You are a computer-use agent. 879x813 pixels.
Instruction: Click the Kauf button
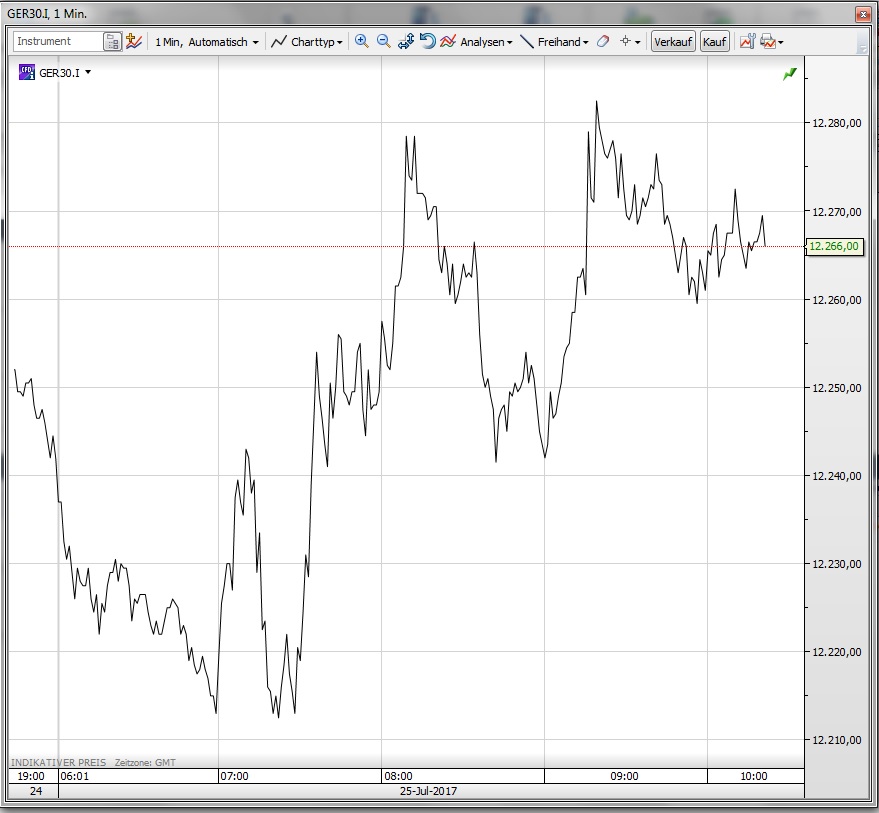(714, 41)
